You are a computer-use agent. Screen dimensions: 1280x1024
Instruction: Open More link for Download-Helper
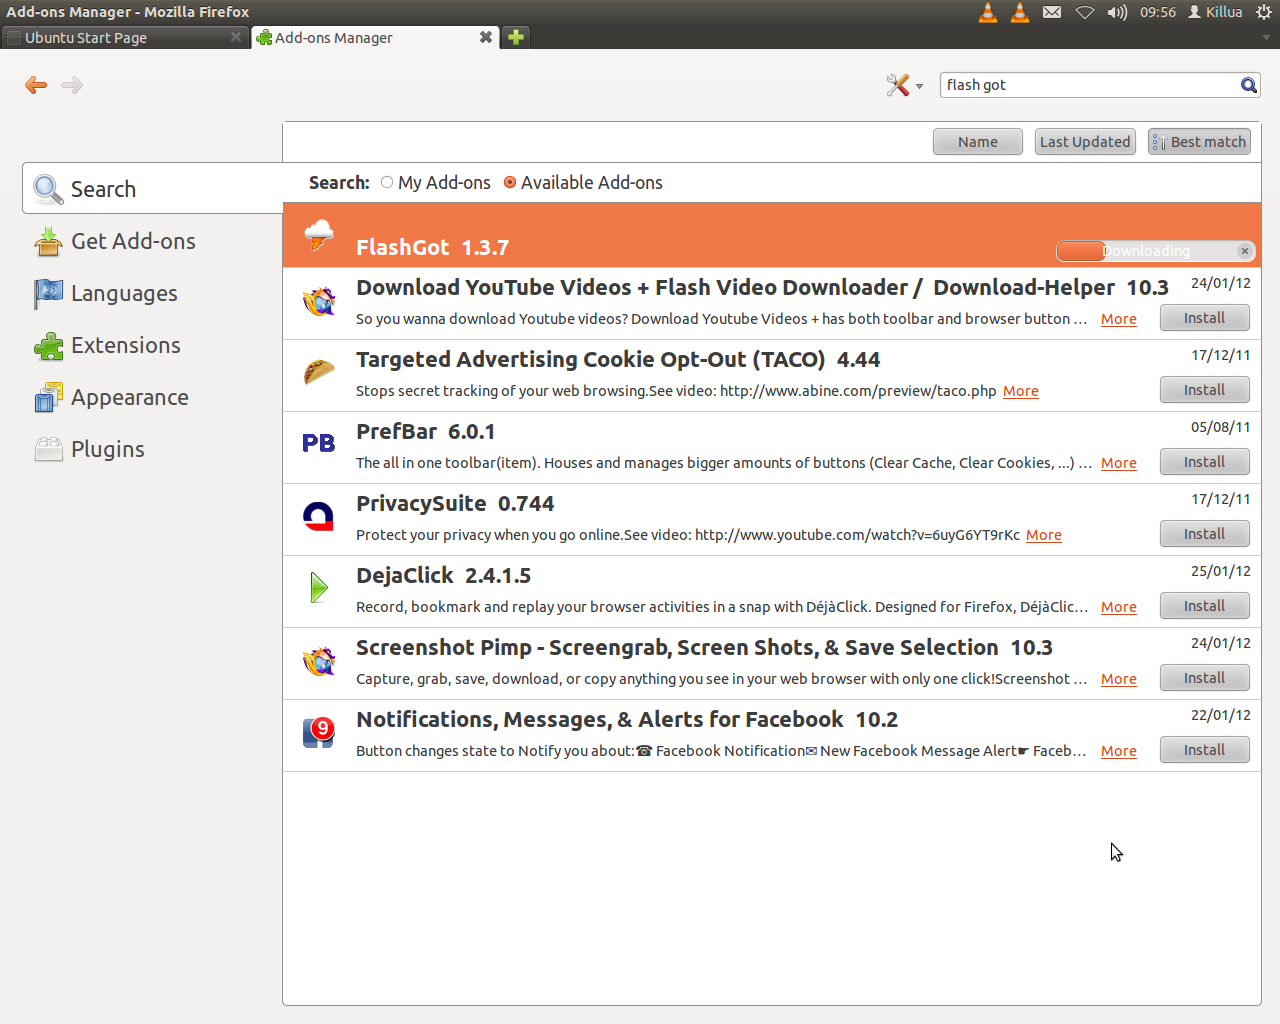click(x=1119, y=319)
